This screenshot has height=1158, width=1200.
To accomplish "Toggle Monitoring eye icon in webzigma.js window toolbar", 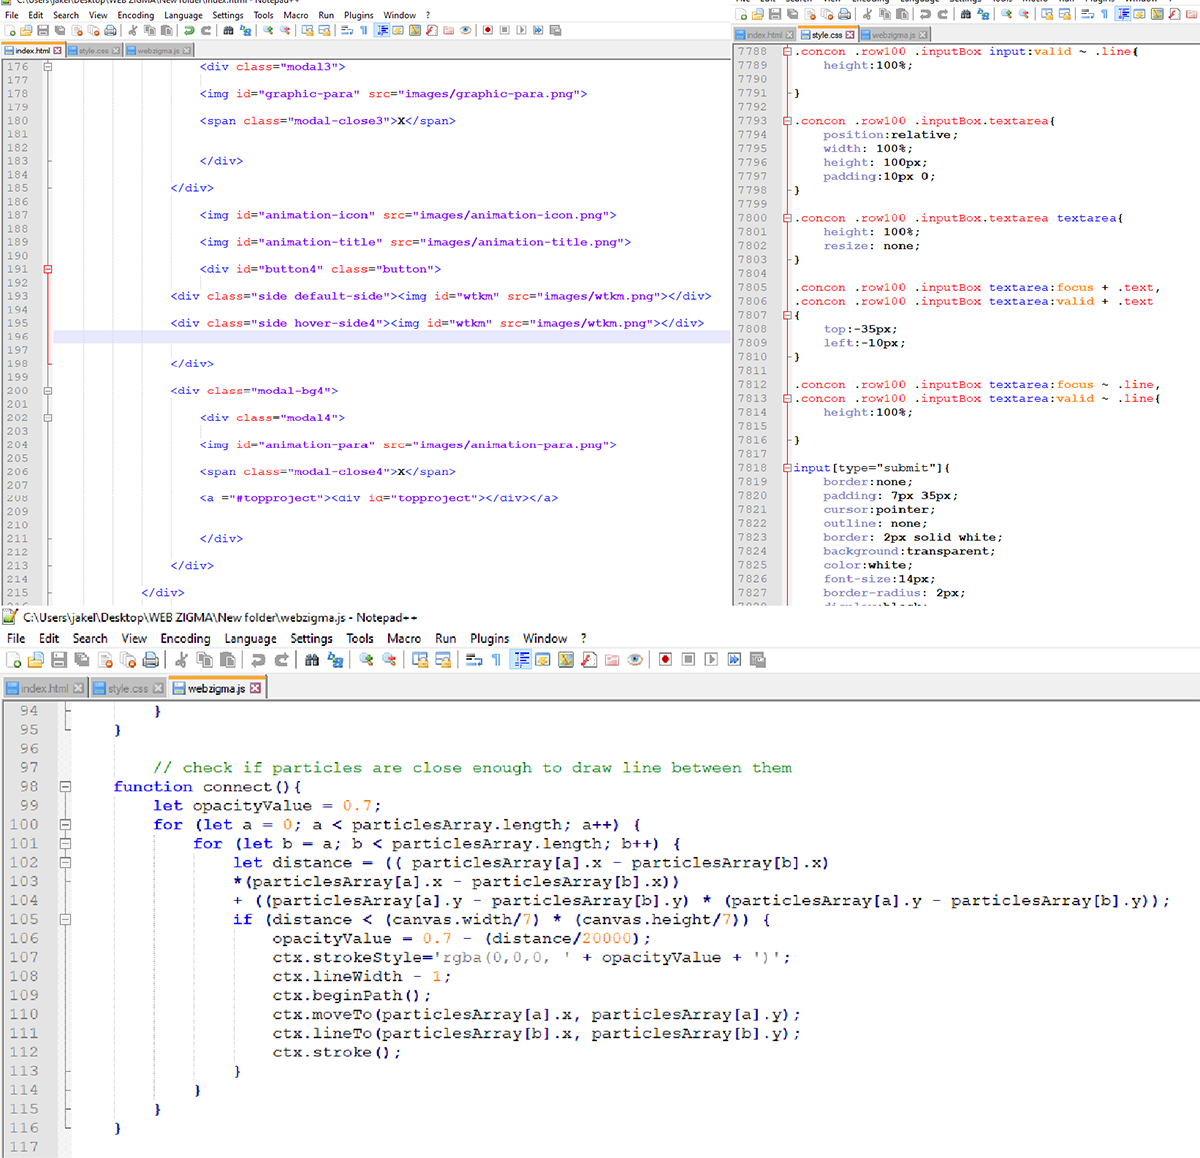I will point(635,659).
